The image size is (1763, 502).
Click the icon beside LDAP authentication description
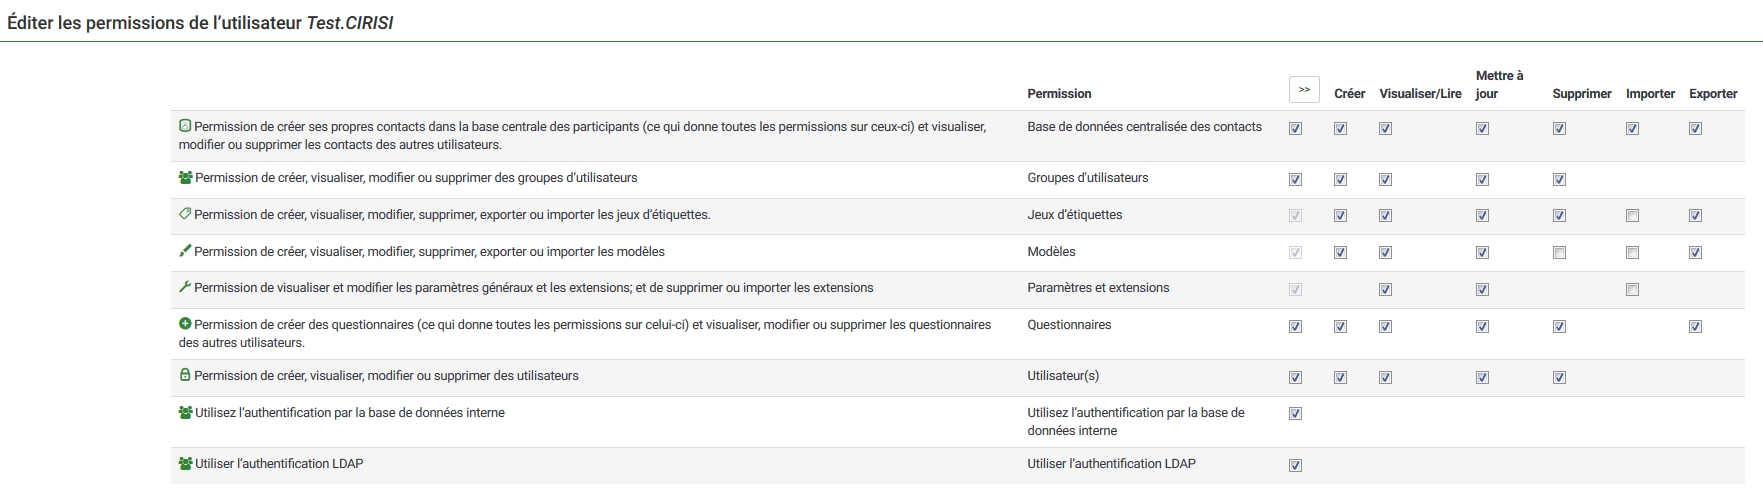pos(185,463)
